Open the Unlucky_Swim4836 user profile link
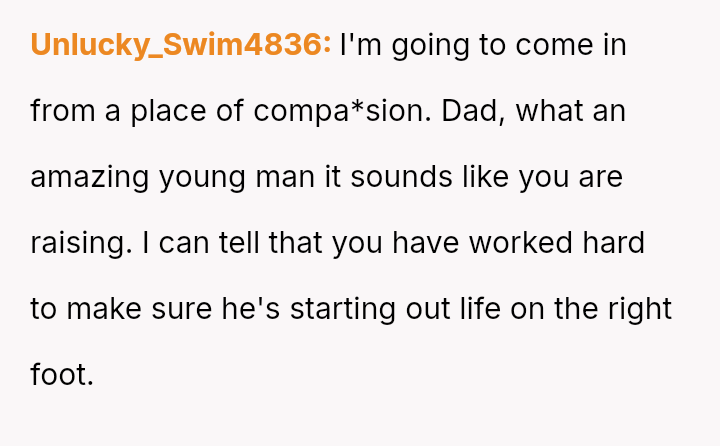 pyautogui.click(x=180, y=45)
